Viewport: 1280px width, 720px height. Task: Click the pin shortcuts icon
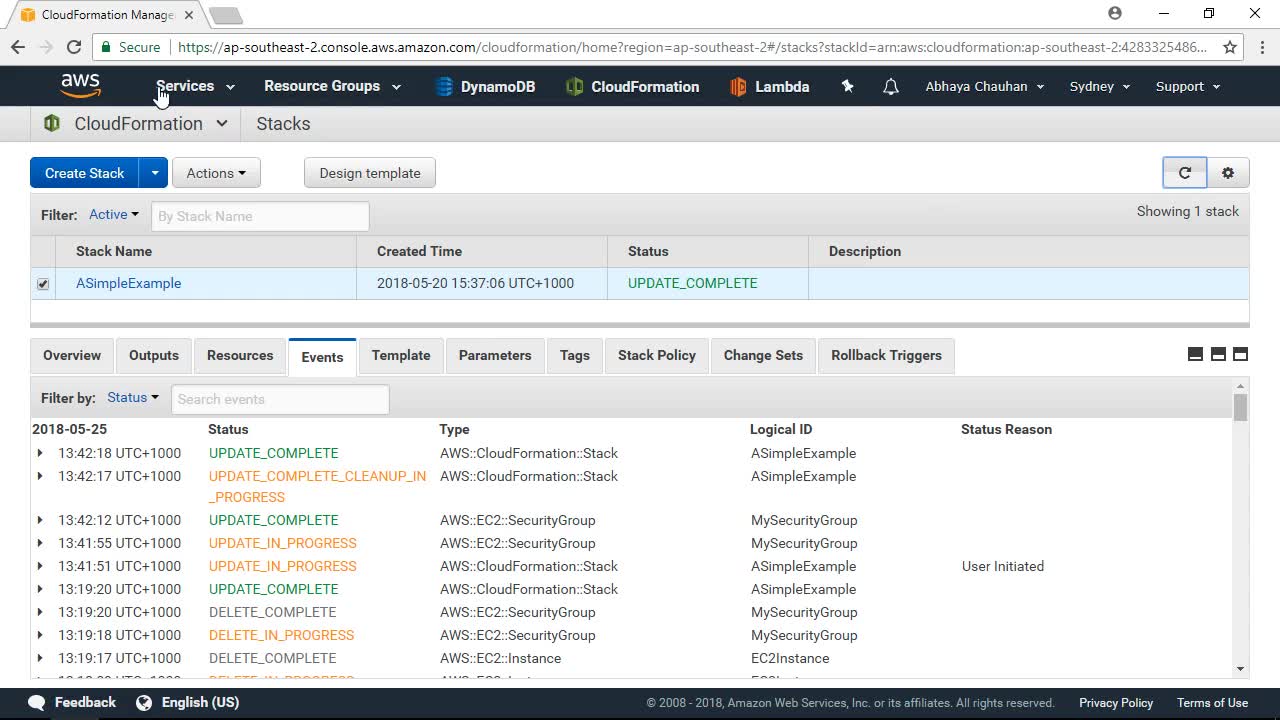click(847, 87)
